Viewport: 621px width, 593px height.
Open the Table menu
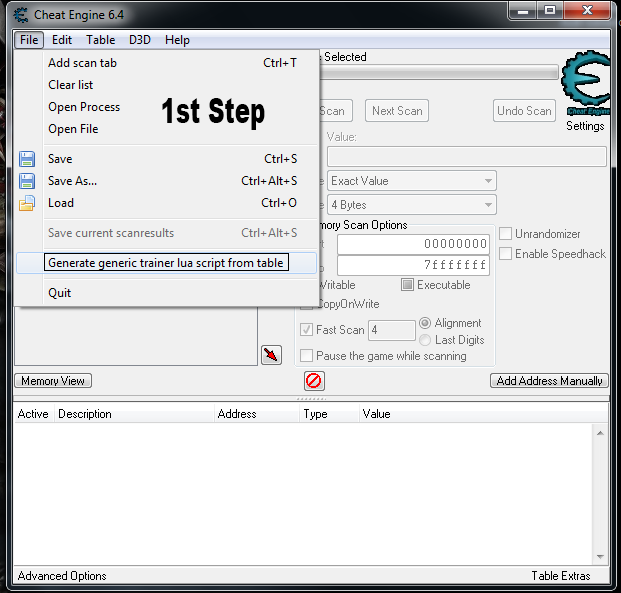point(100,40)
